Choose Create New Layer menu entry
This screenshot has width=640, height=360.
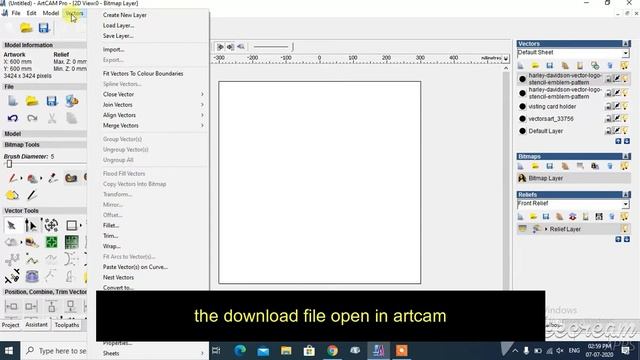tap(124, 15)
